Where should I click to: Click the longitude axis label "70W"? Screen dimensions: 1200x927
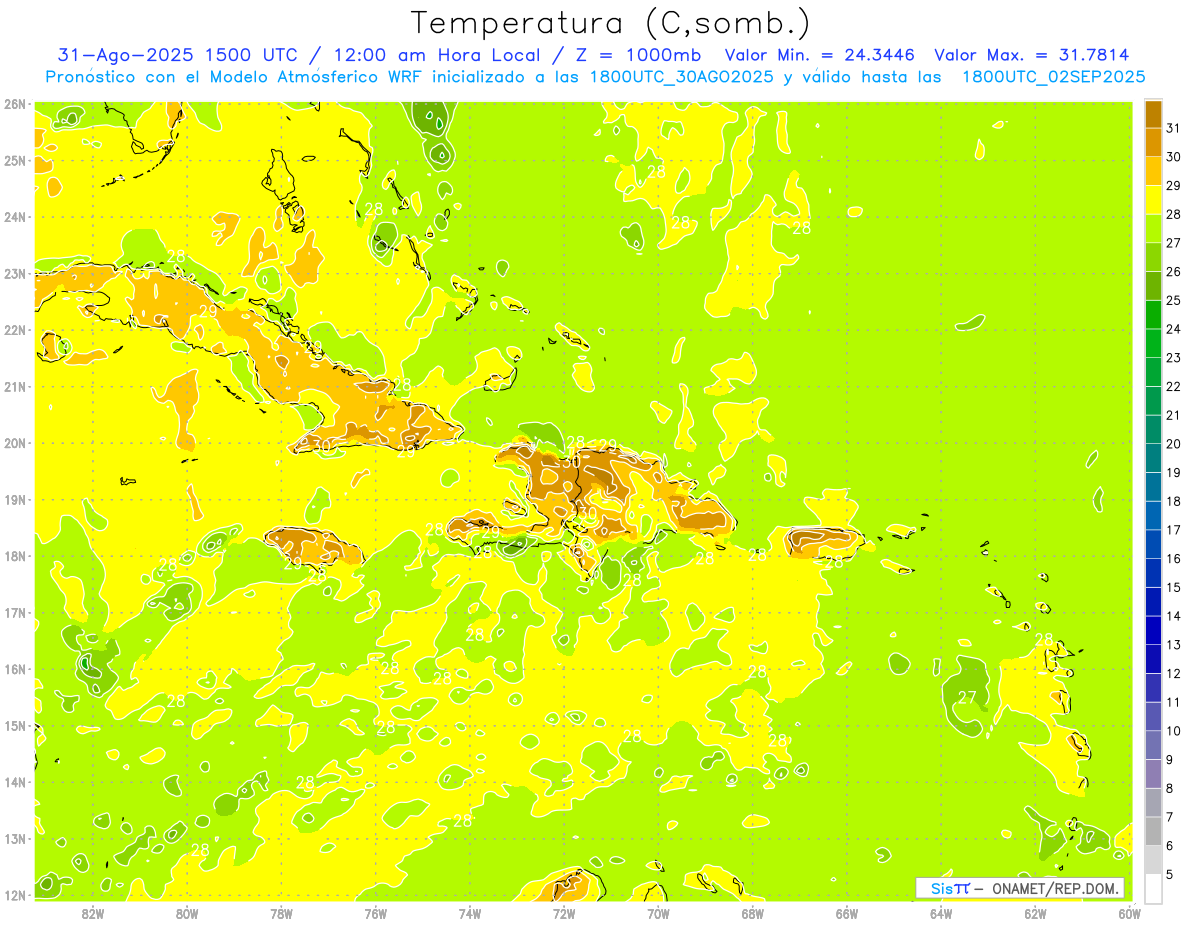pos(658,913)
